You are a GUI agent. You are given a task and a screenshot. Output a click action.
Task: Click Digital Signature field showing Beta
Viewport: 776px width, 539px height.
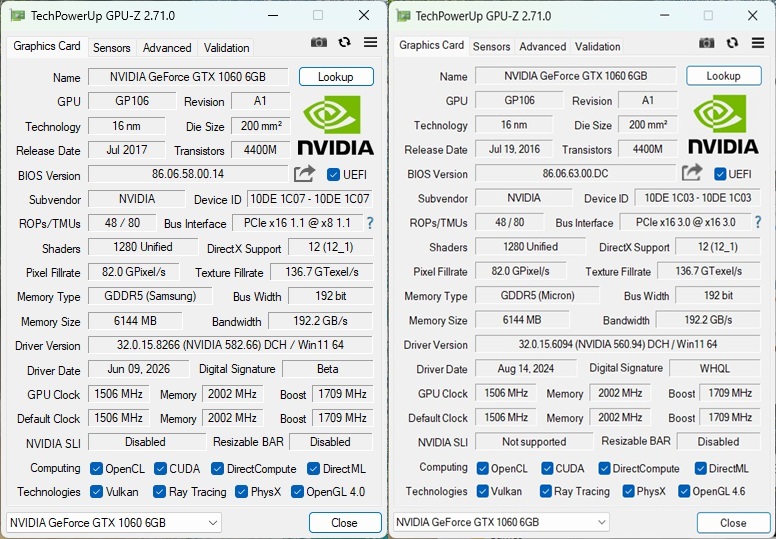click(x=328, y=369)
